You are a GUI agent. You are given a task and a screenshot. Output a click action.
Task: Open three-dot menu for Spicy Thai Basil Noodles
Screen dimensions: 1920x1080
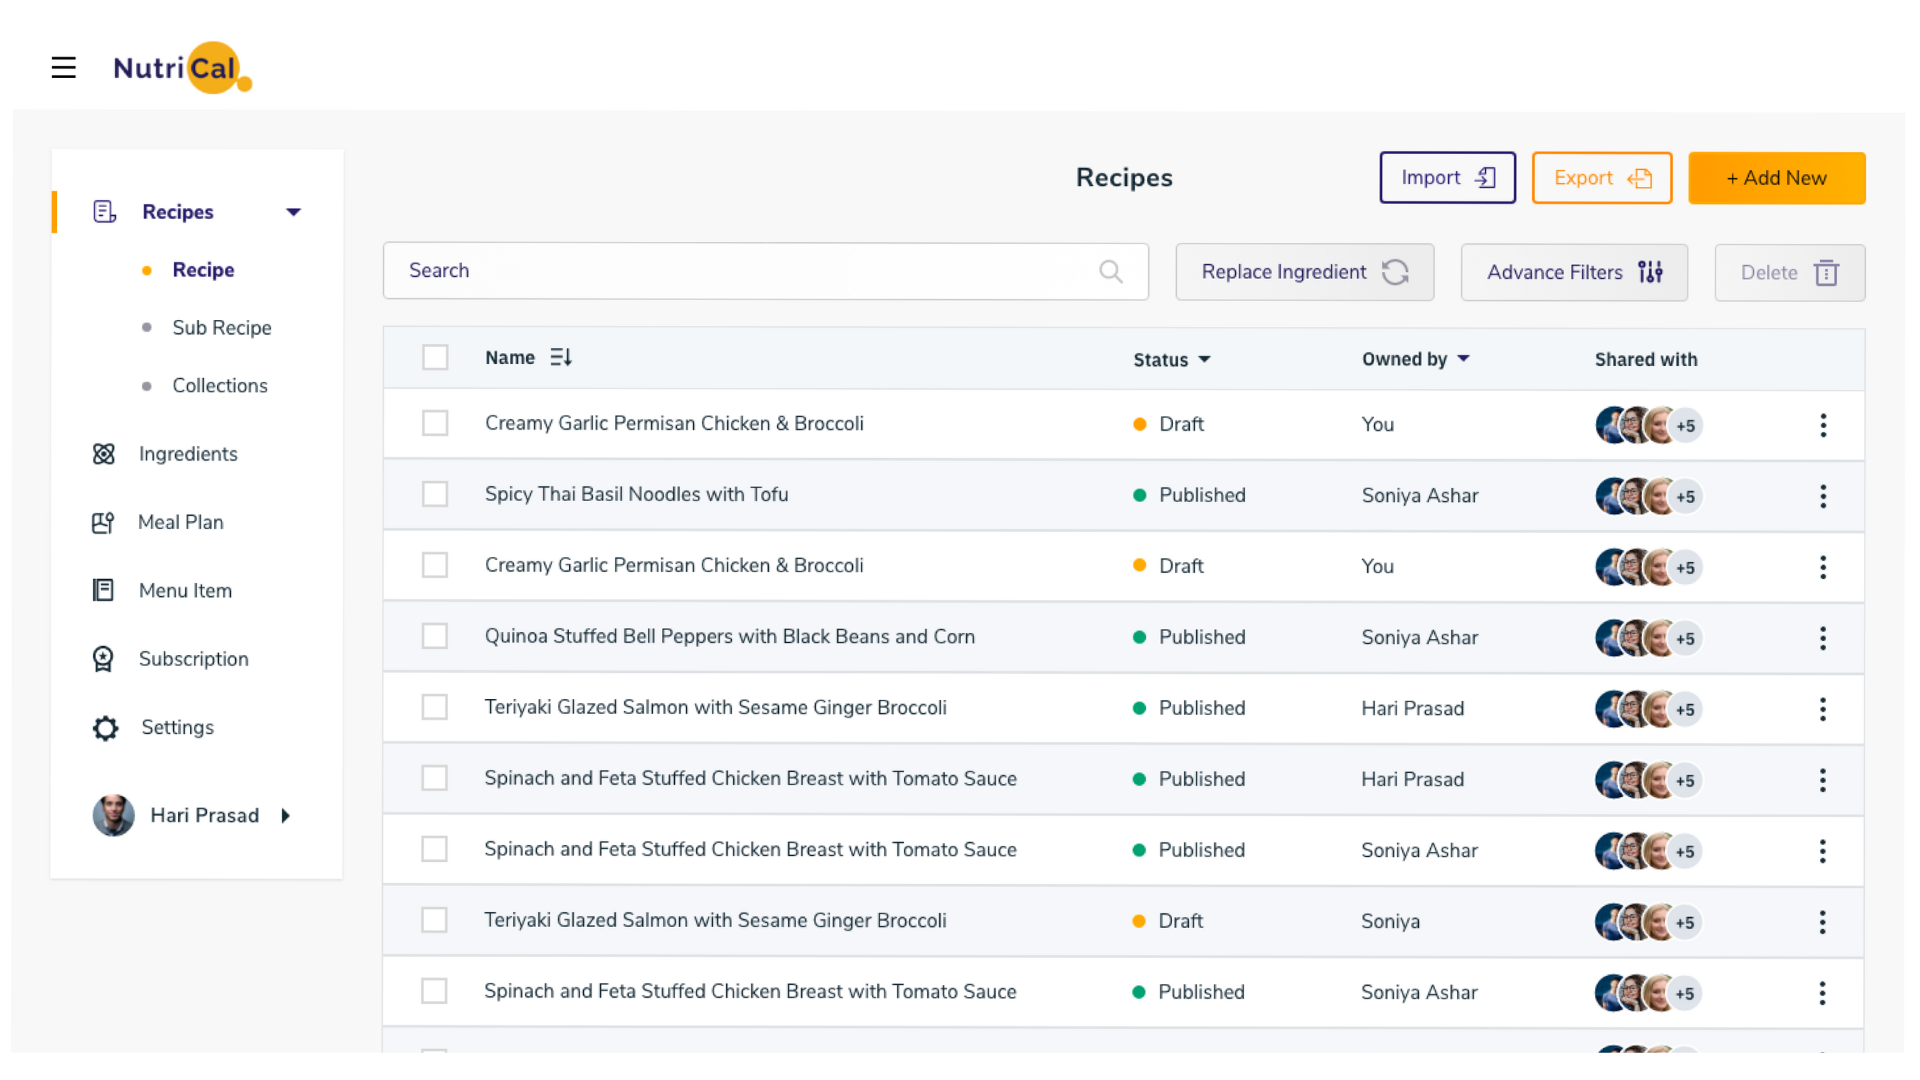coord(1822,496)
